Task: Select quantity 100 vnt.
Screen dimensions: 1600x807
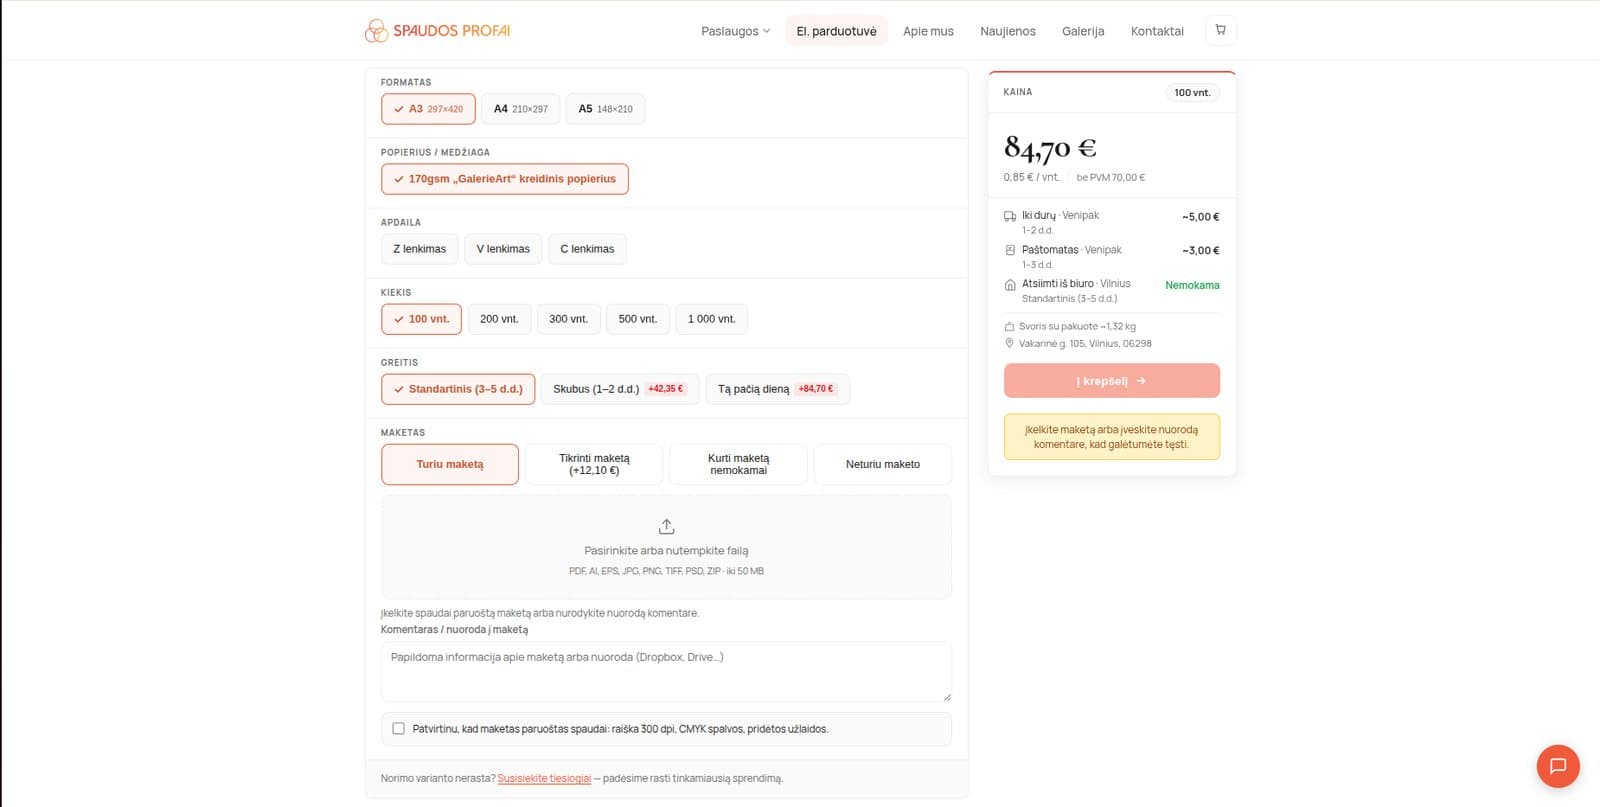Action: click(x=421, y=319)
